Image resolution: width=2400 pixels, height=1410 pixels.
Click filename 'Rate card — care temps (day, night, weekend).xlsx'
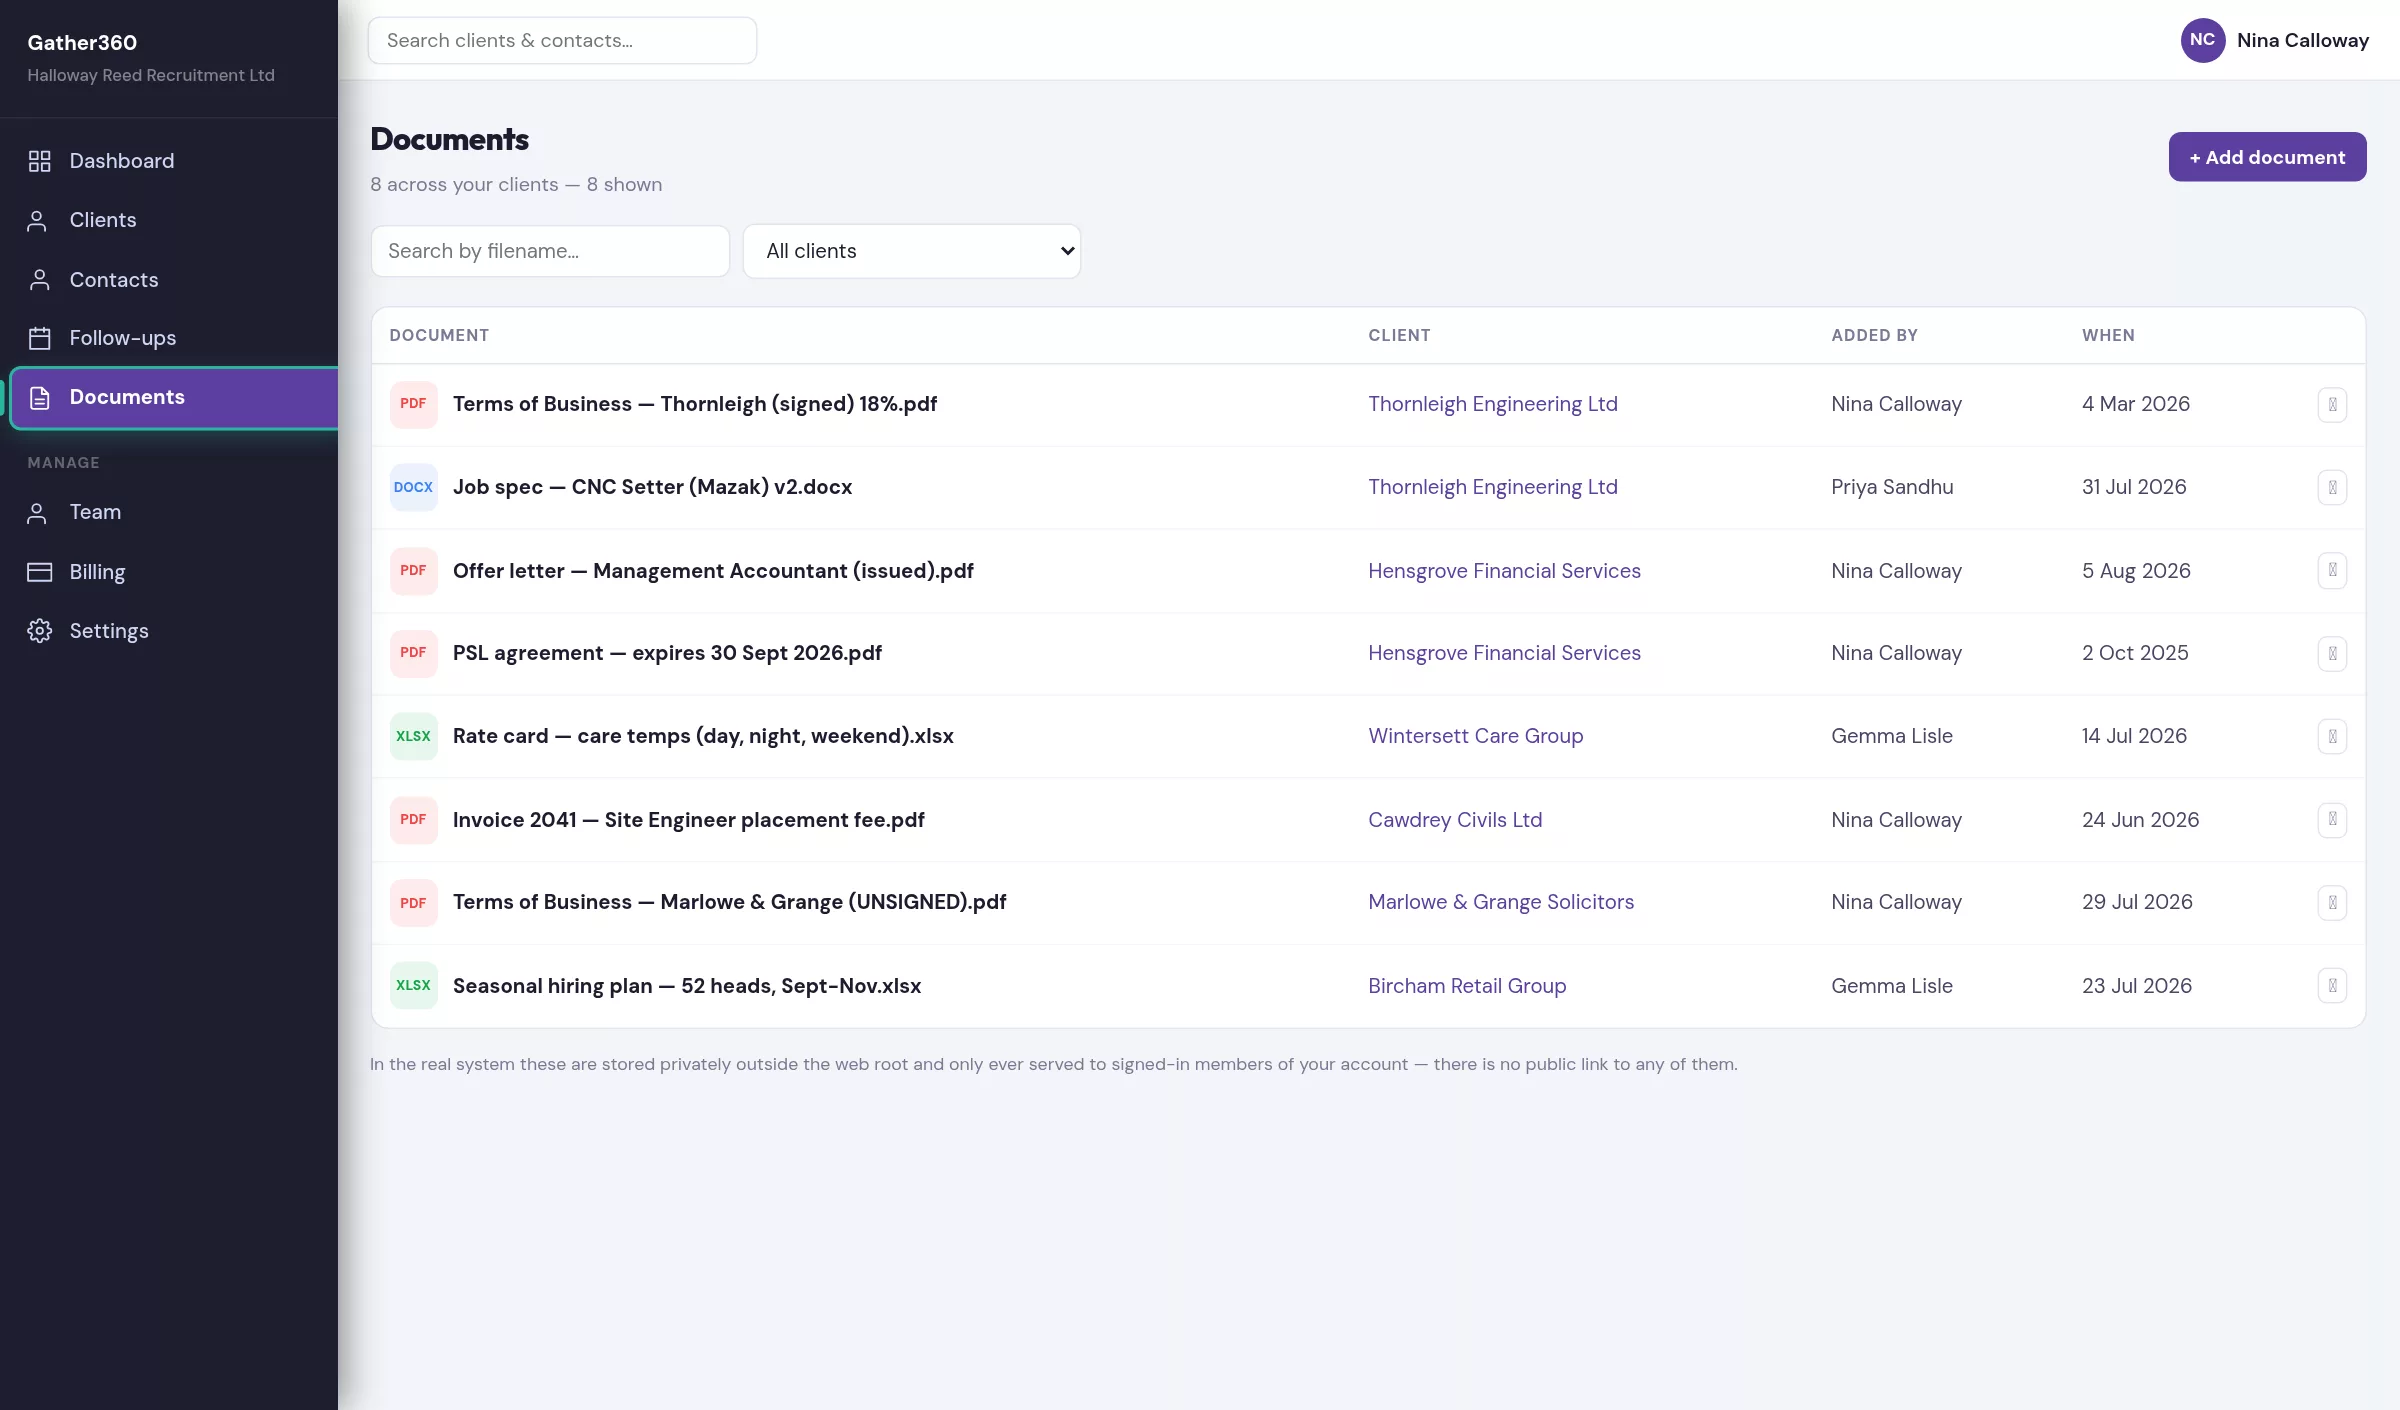(703, 736)
